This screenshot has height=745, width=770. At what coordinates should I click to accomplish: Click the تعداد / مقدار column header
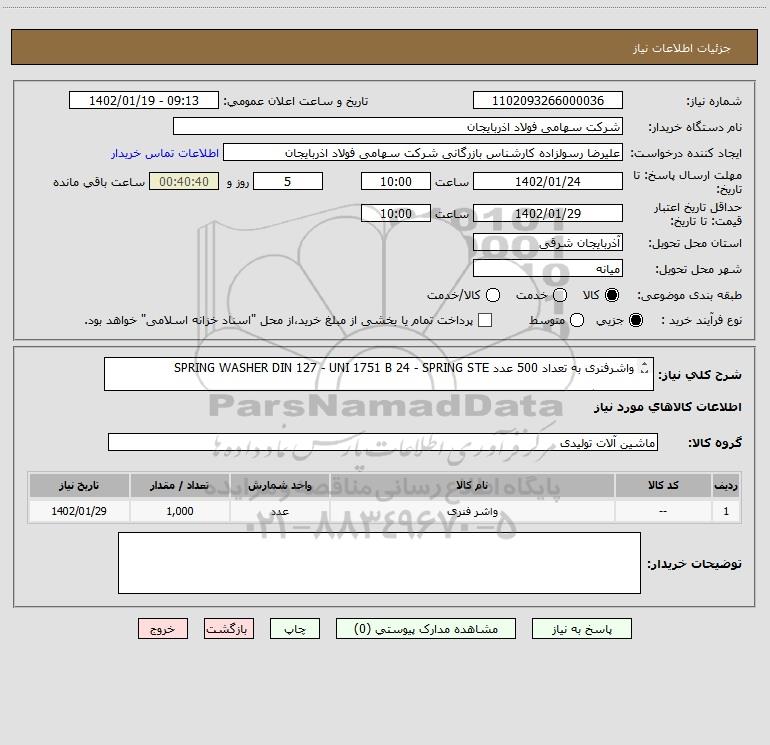click(x=180, y=485)
